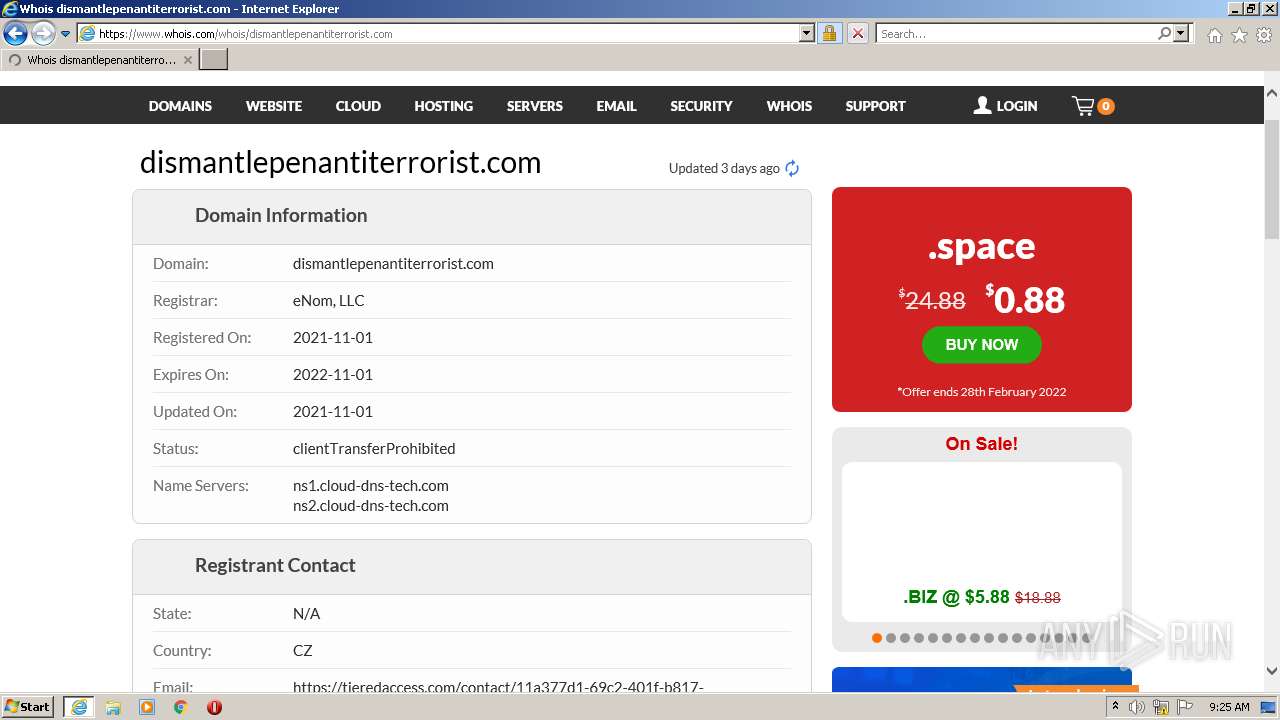Open the DOMAINS menu
The width and height of the screenshot is (1280, 720).
click(180, 106)
